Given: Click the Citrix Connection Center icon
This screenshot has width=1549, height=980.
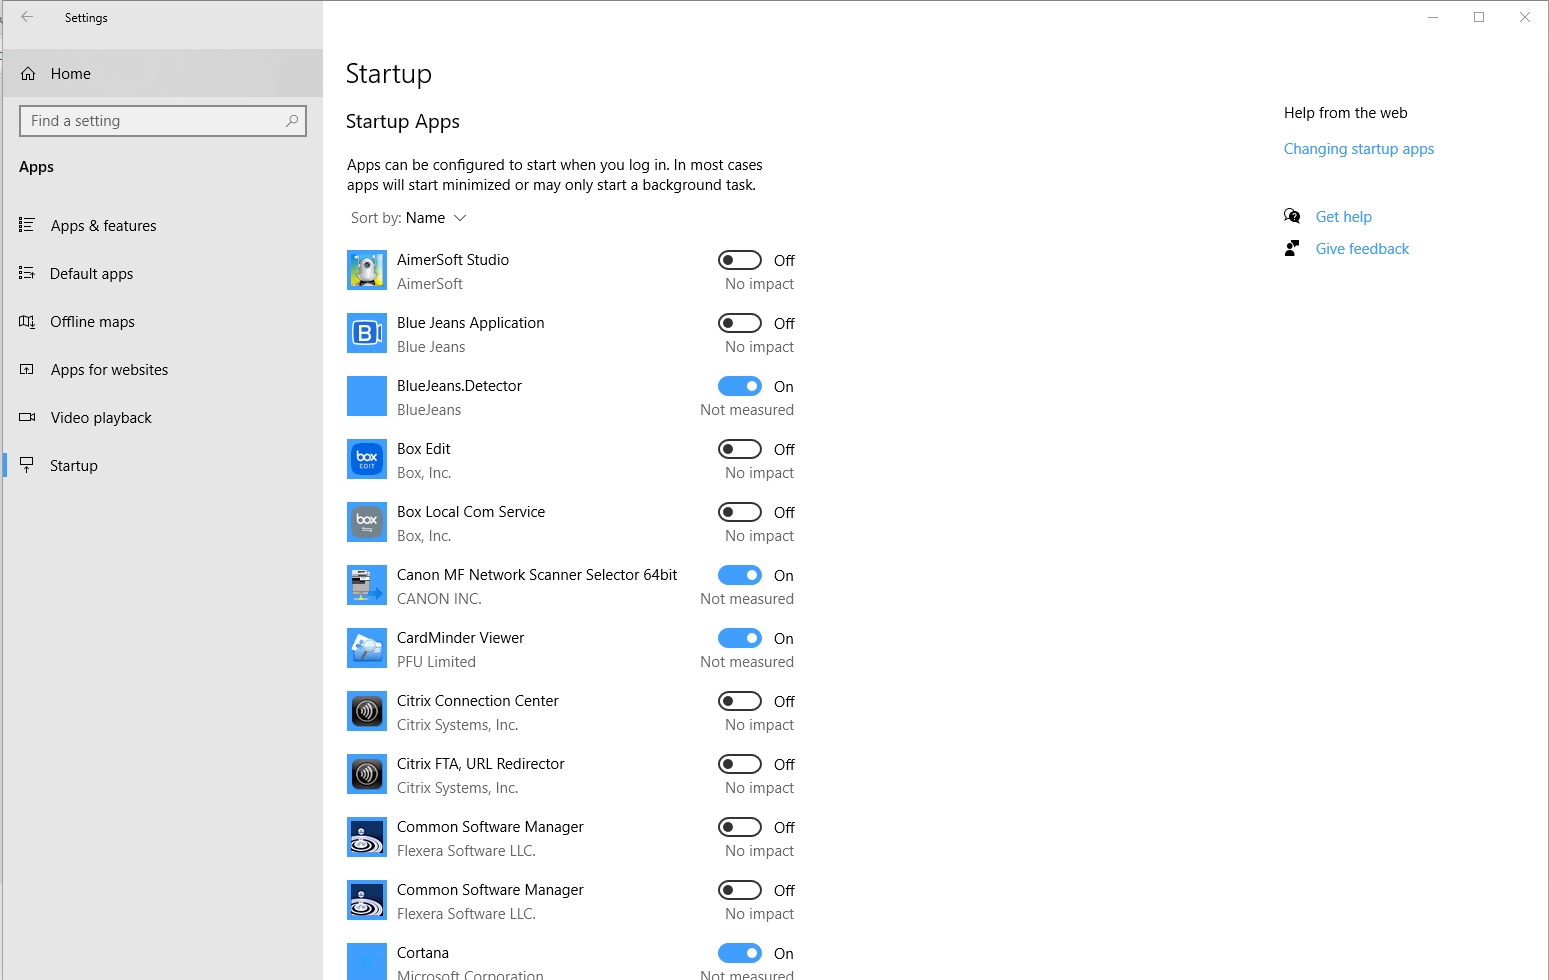Looking at the screenshot, I should 366,711.
